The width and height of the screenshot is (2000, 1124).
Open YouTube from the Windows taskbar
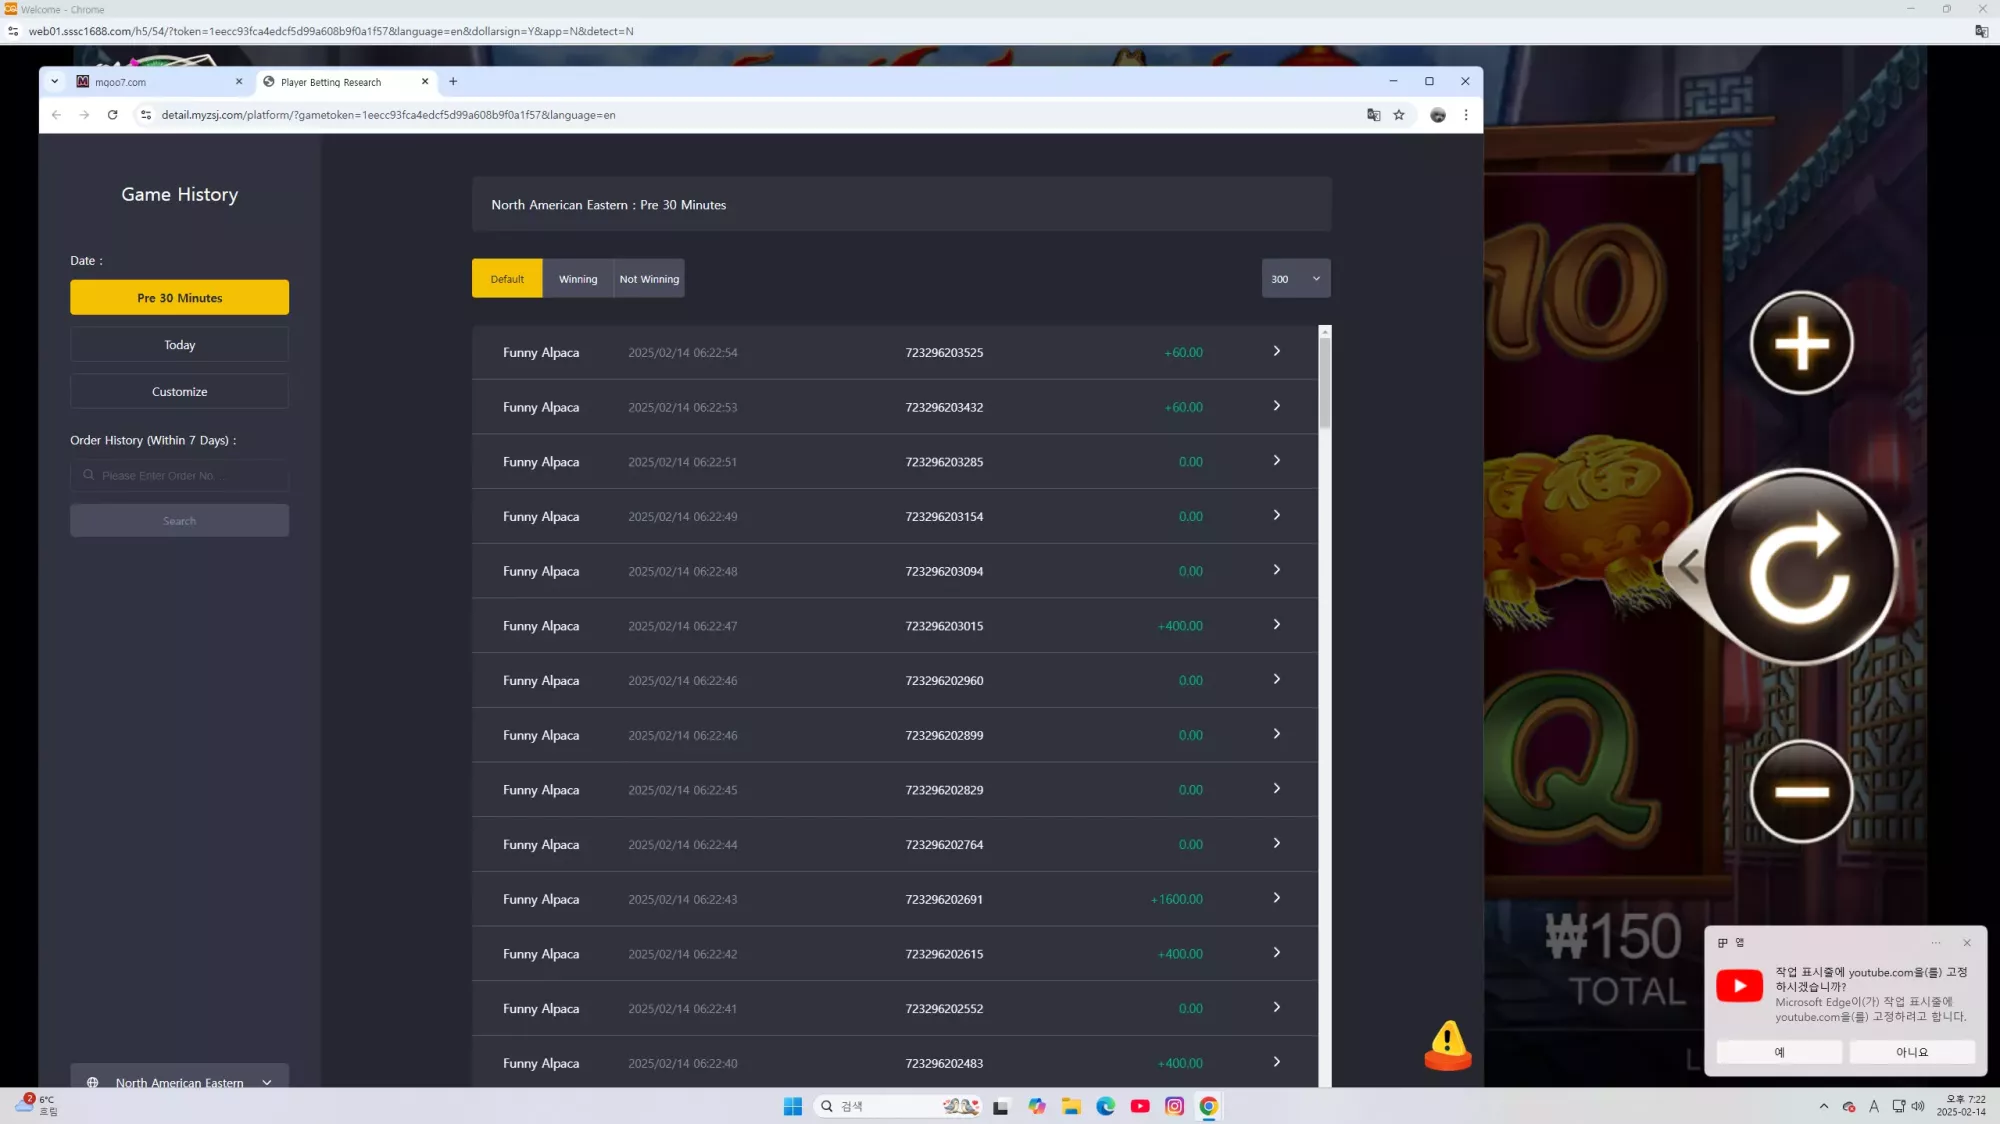[x=1140, y=1106]
